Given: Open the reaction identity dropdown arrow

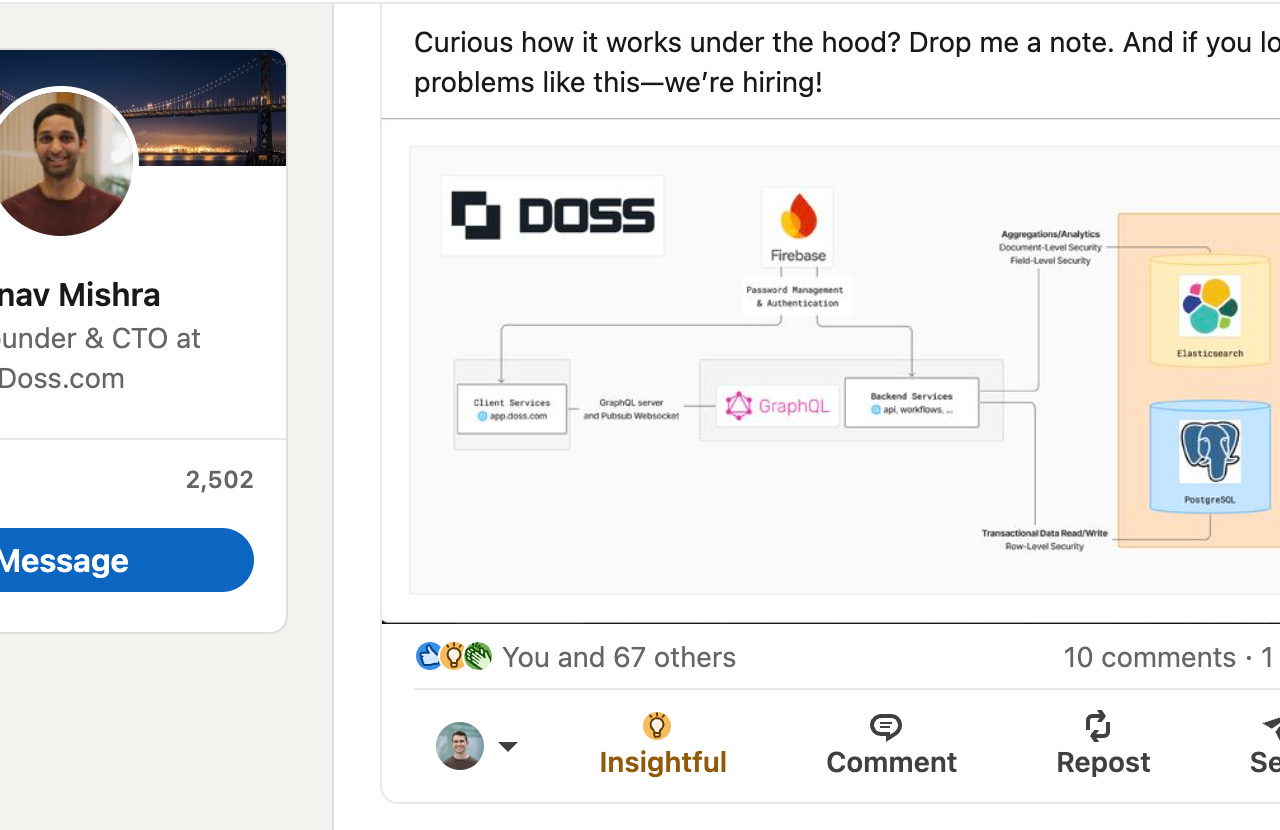Looking at the screenshot, I should click(508, 746).
